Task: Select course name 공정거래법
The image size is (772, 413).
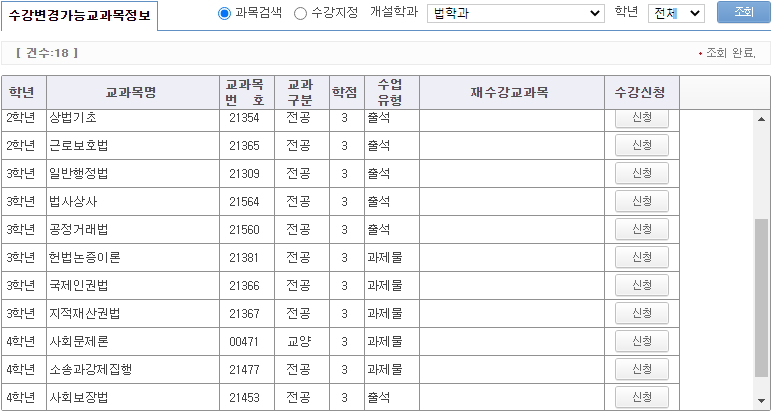Action: [x=79, y=230]
